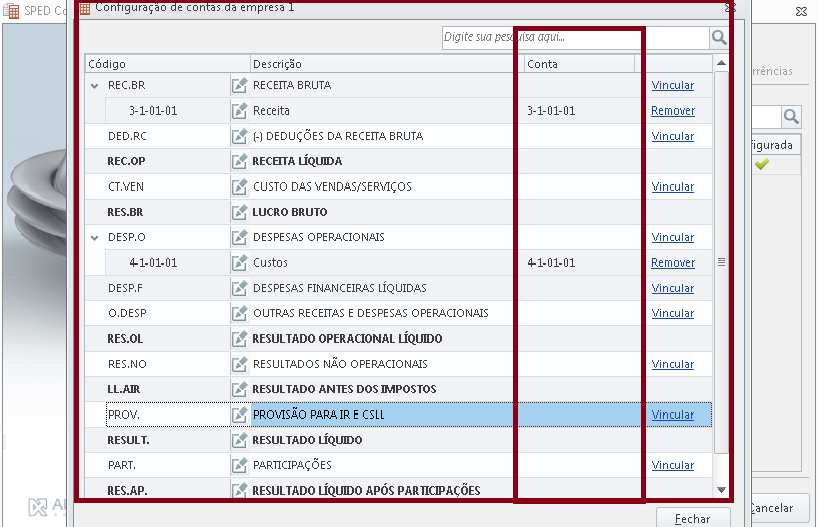Click Remover link for Custos 4-1-01-01
This screenshot has width=819, height=527.
tap(673, 263)
